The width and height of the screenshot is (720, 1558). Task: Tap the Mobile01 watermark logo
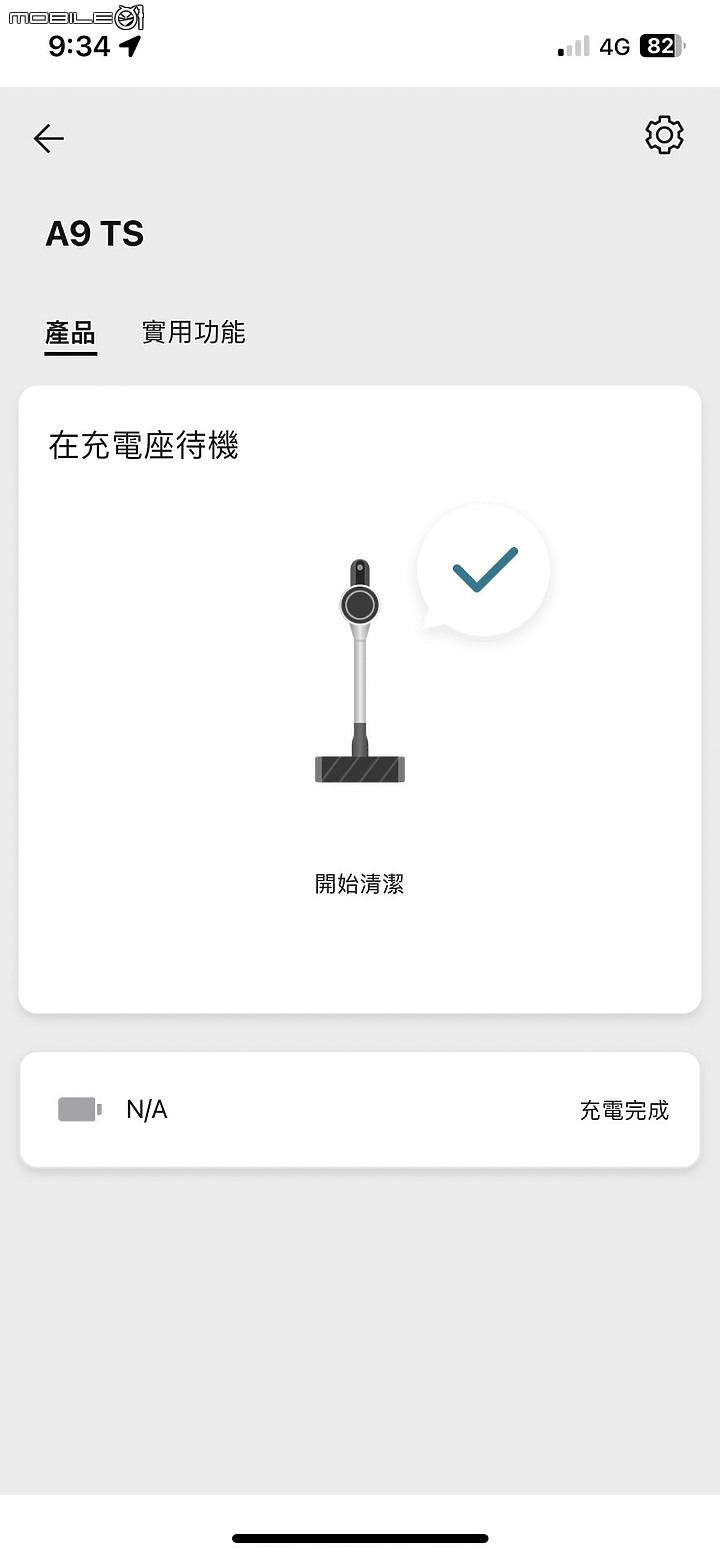76,16
